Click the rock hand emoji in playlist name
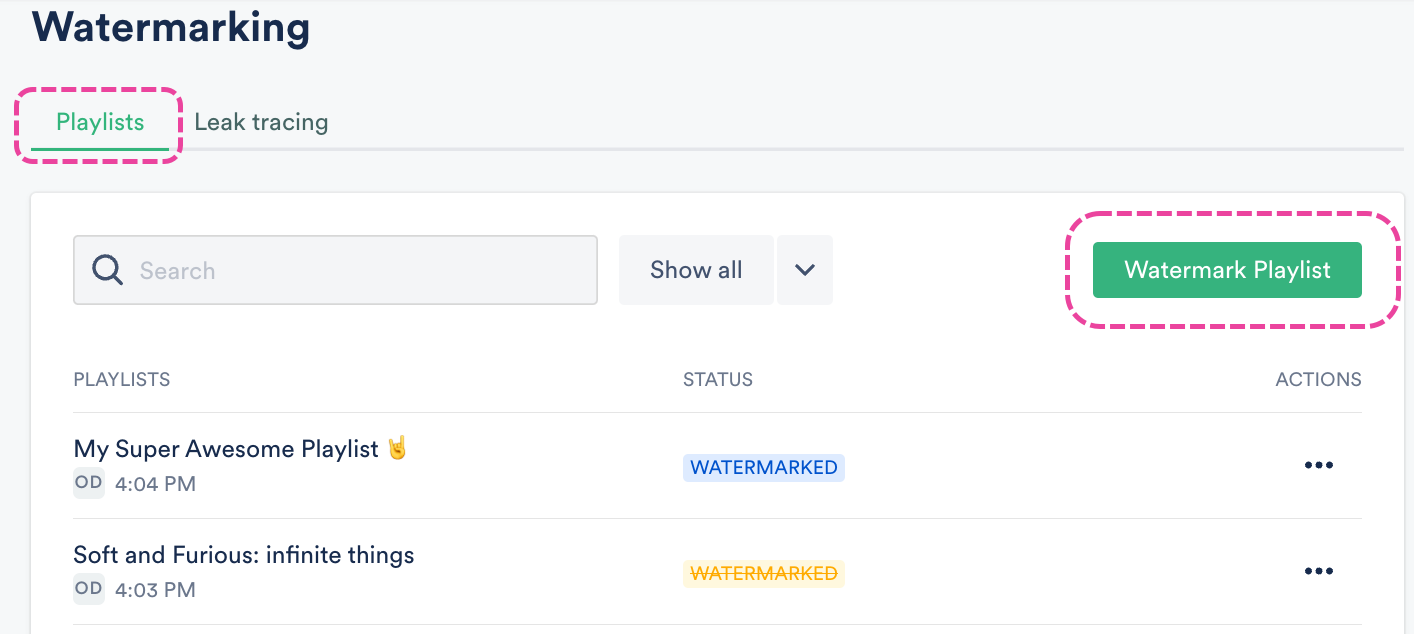The image size is (1414, 634). [x=398, y=448]
